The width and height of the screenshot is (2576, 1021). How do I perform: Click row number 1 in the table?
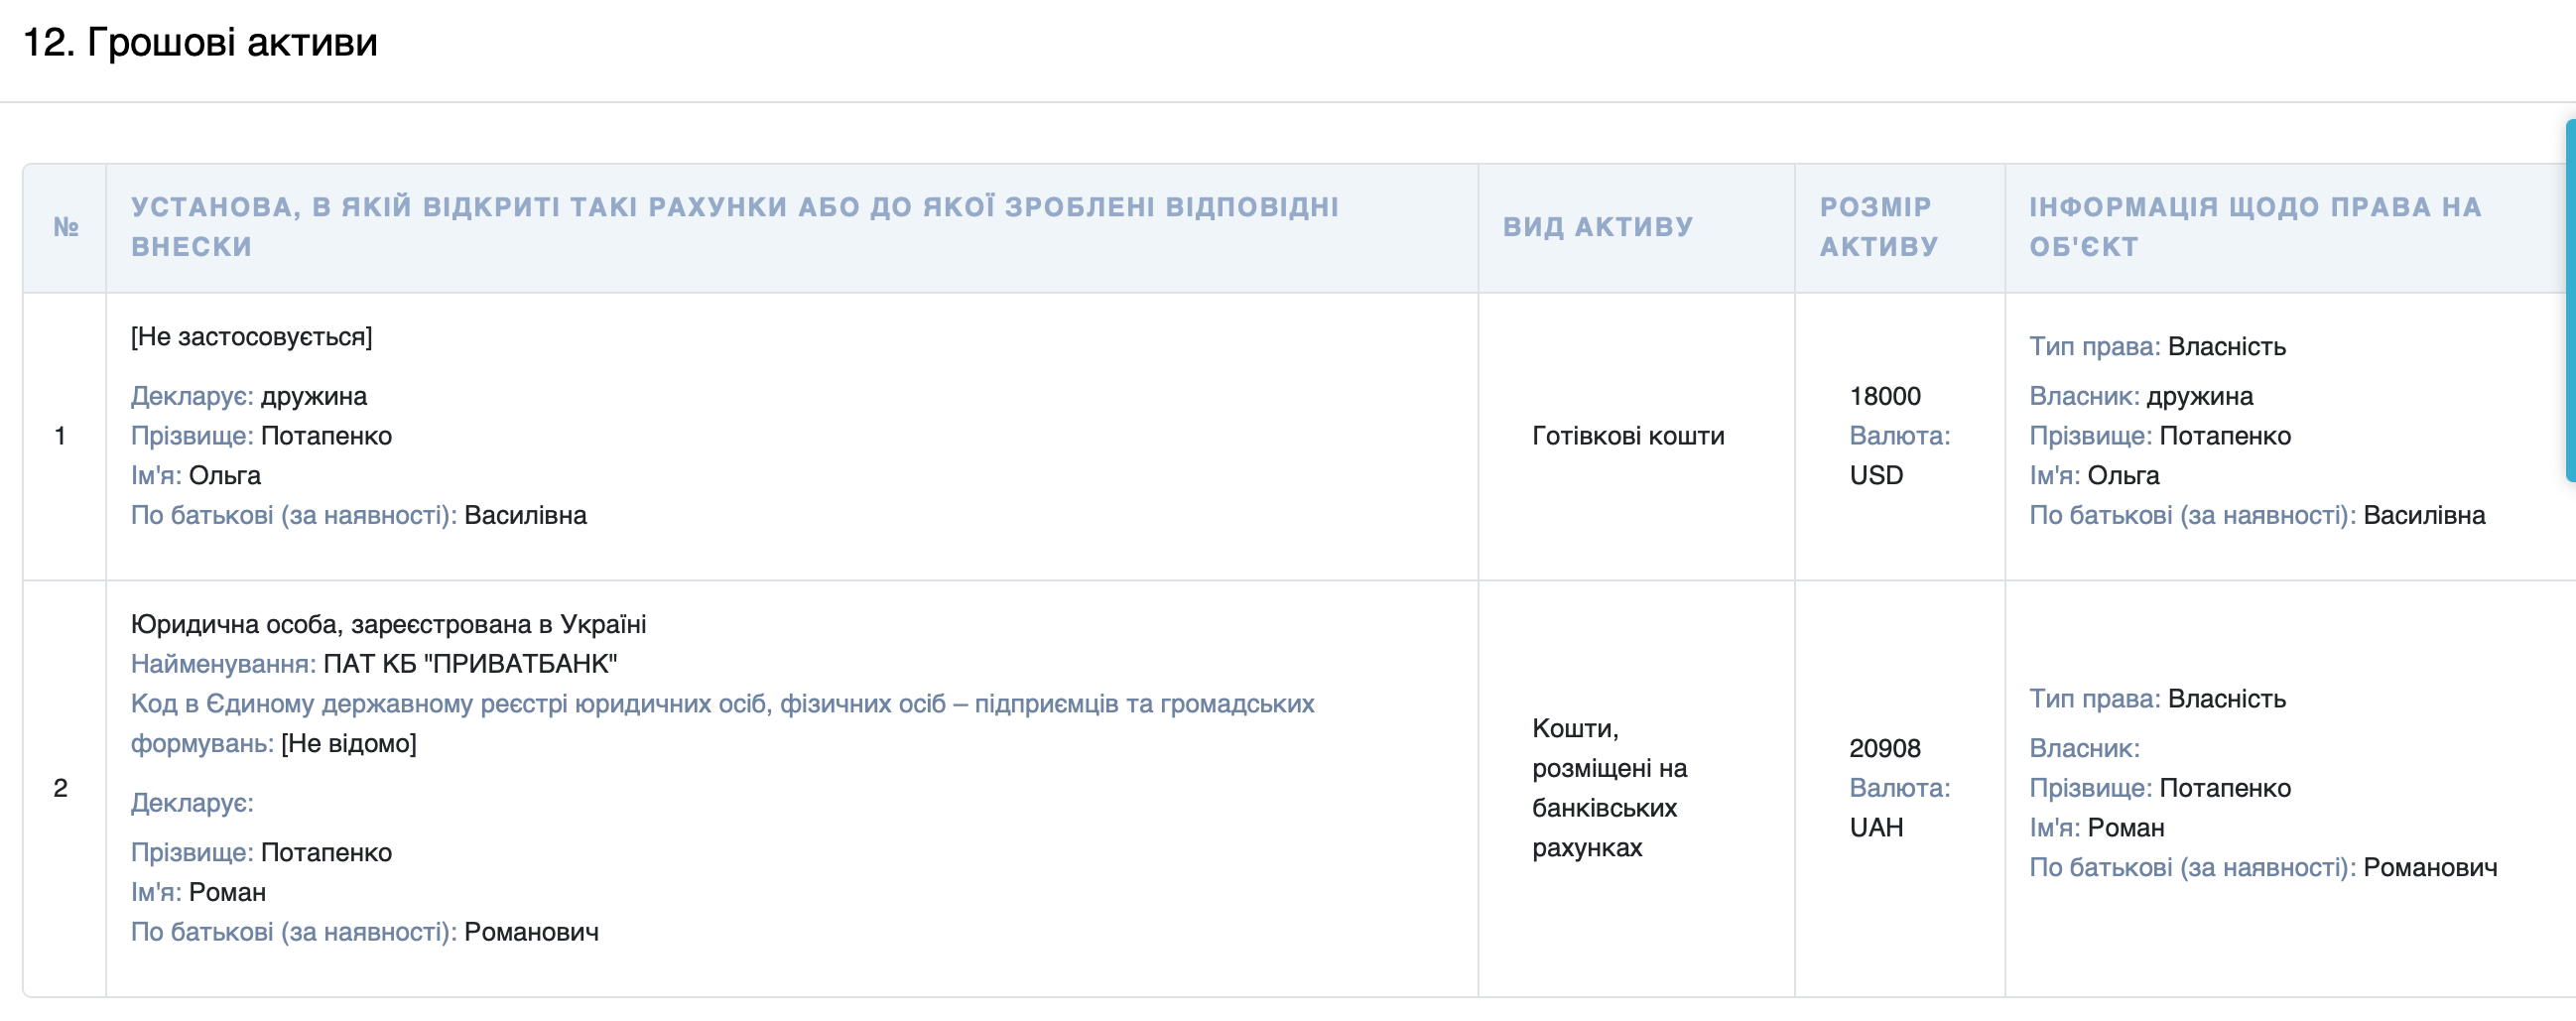click(x=60, y=436)
